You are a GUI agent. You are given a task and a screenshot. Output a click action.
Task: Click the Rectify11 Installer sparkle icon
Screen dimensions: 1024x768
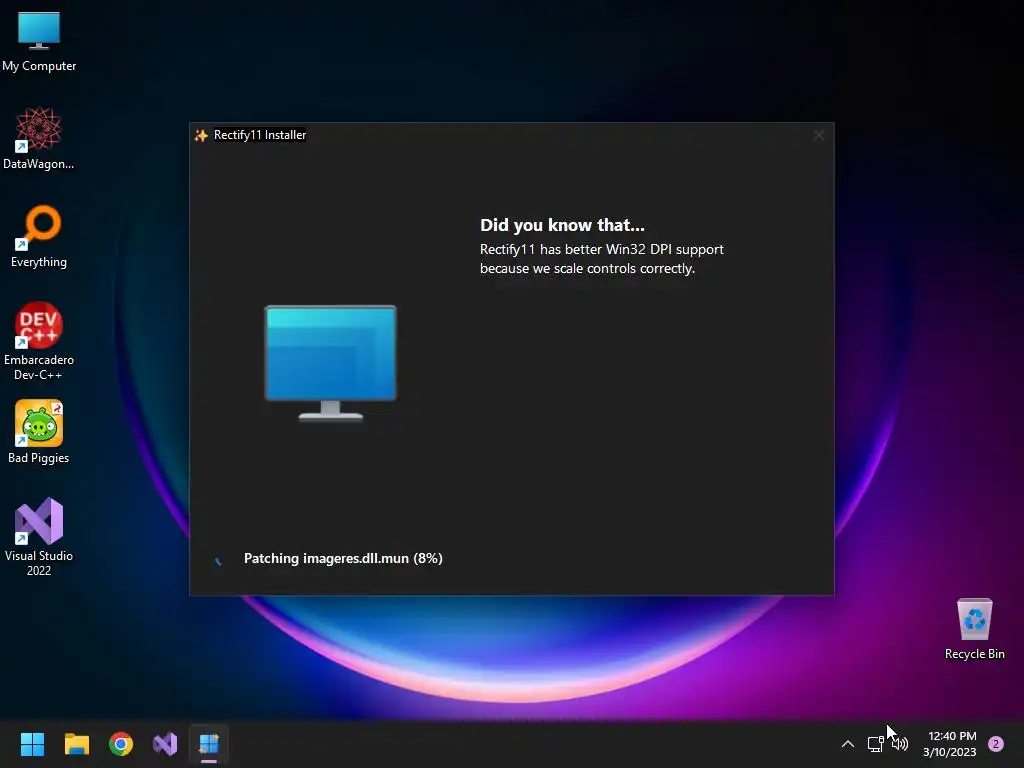coord(201,135)
